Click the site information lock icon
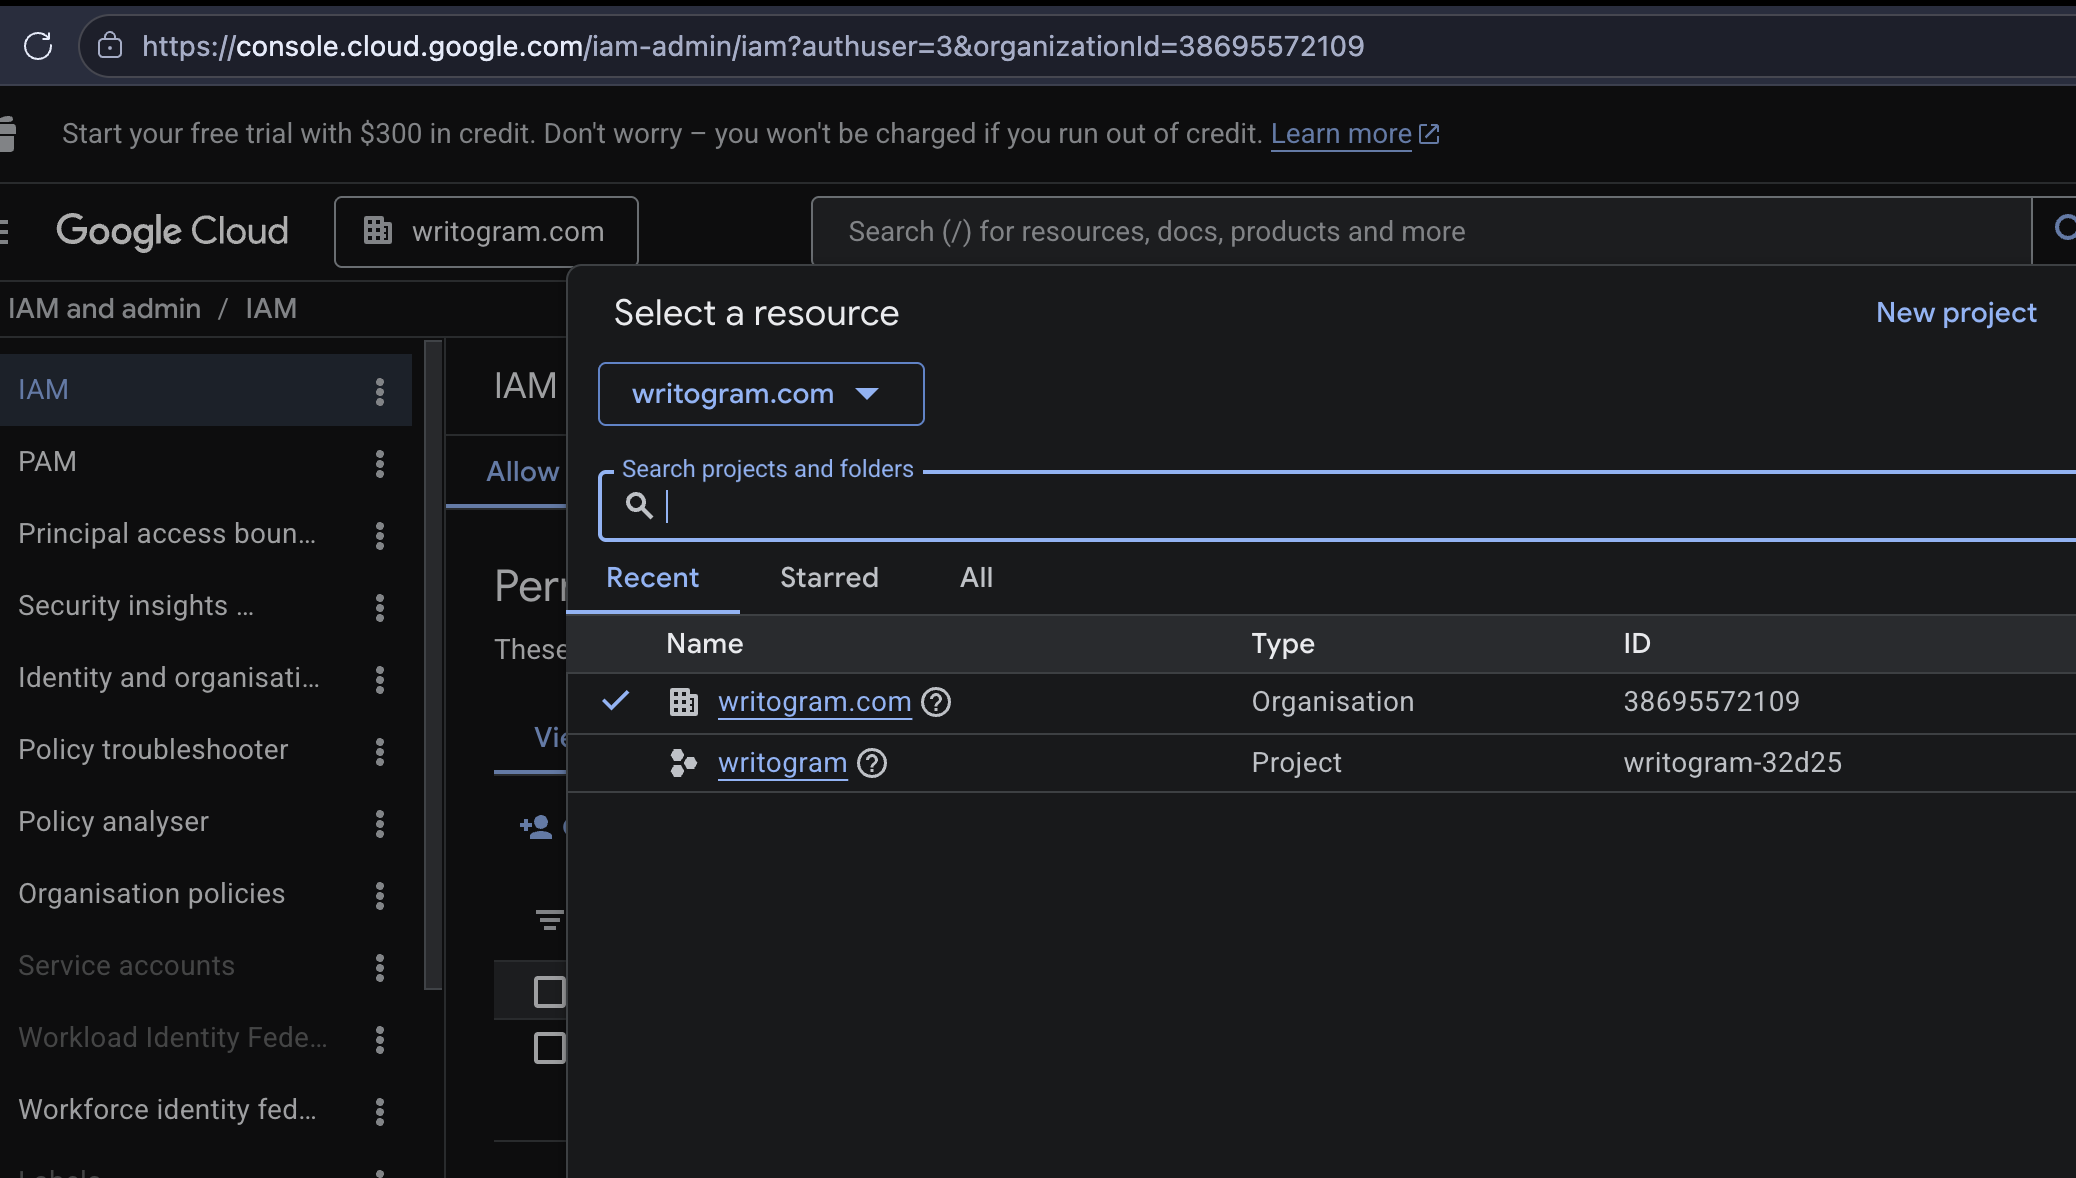 click(110, 46)
